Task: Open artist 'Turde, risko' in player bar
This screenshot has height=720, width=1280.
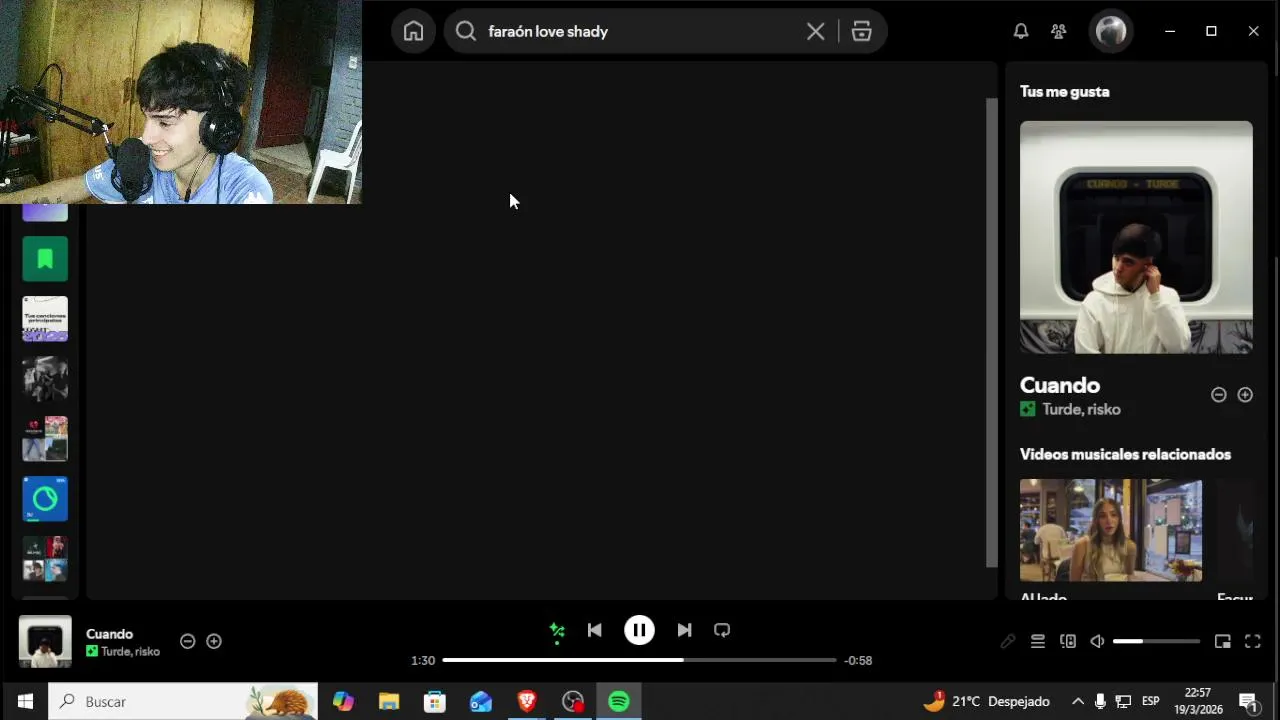Action: pos(130,652)
